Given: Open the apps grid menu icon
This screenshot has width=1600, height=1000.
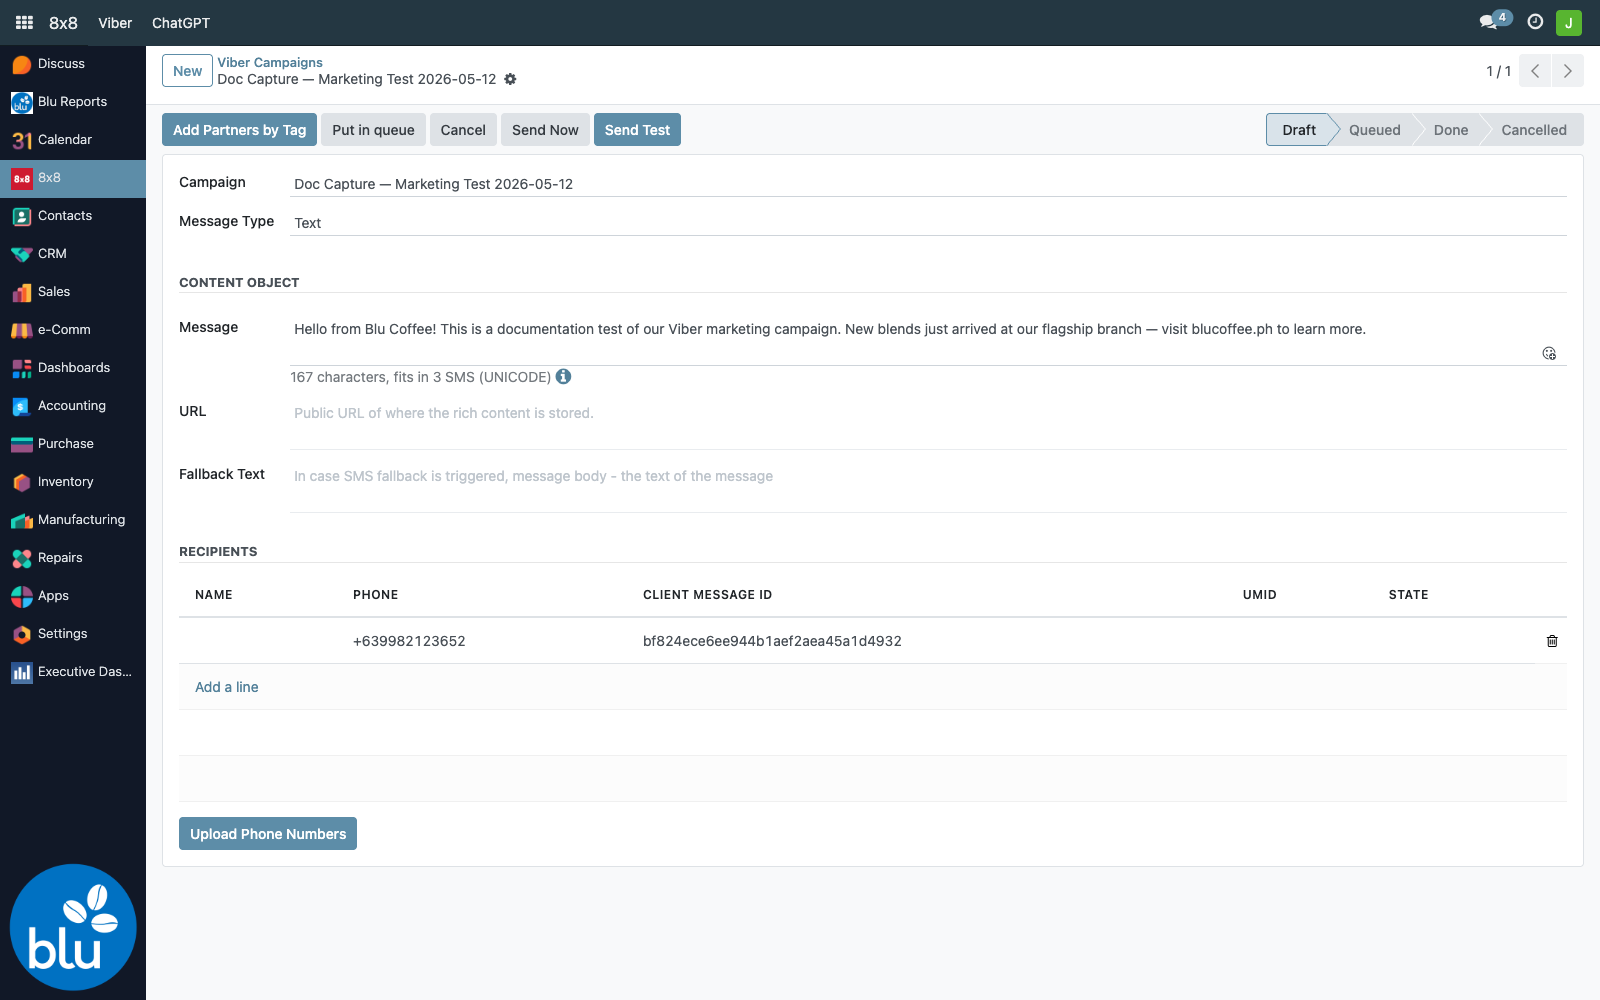Looking at the screenshot, I should coord(24,22).
